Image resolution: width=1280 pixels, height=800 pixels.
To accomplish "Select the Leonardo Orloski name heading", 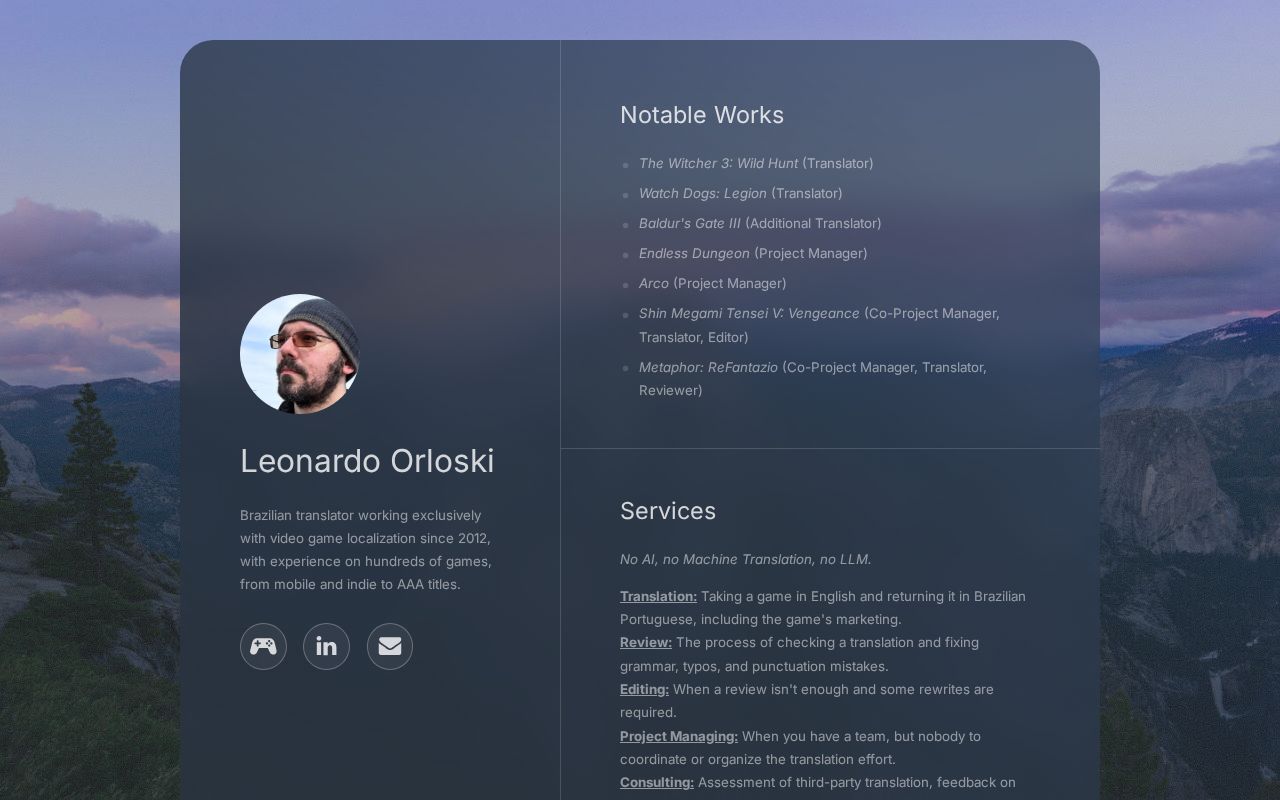I will (x=367, y=461).
